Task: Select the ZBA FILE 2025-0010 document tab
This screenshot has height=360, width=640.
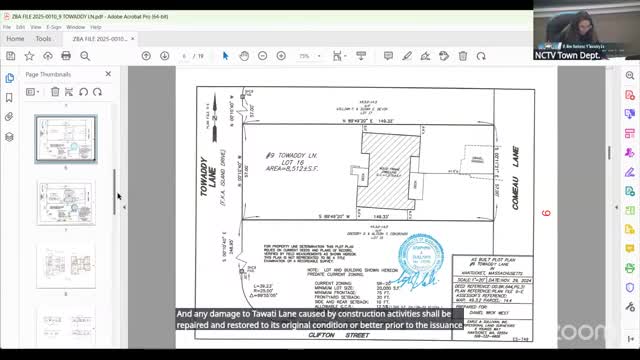Action: (100, 39)
